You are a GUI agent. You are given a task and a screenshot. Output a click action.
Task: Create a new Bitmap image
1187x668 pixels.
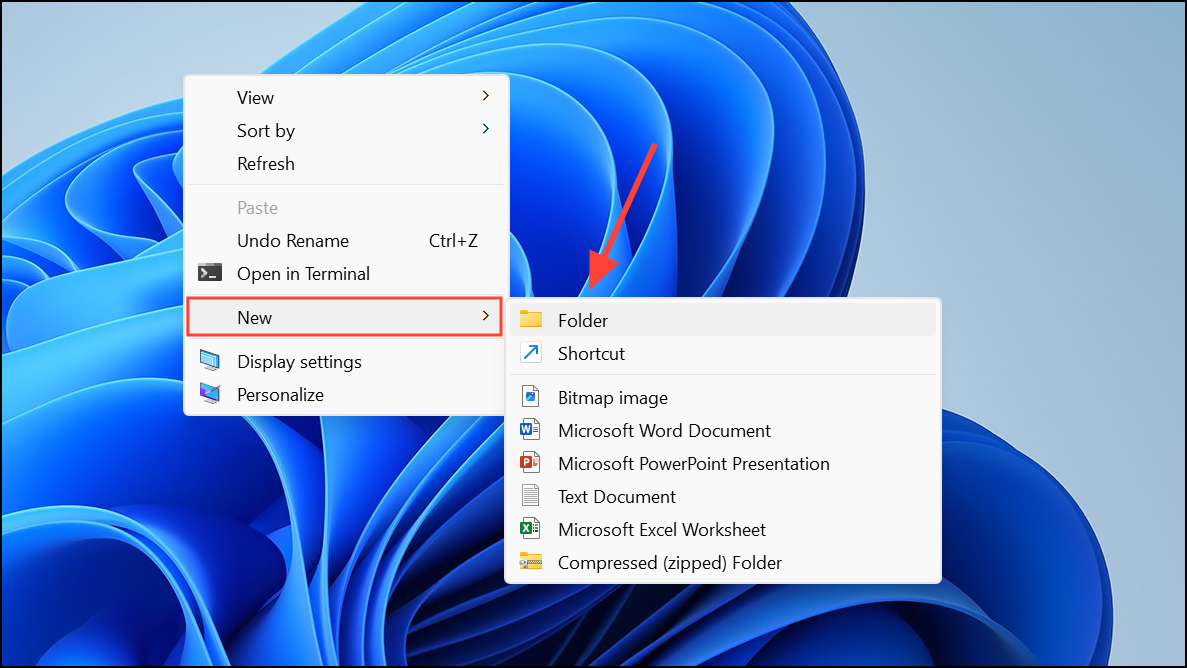tap(723, 398)
